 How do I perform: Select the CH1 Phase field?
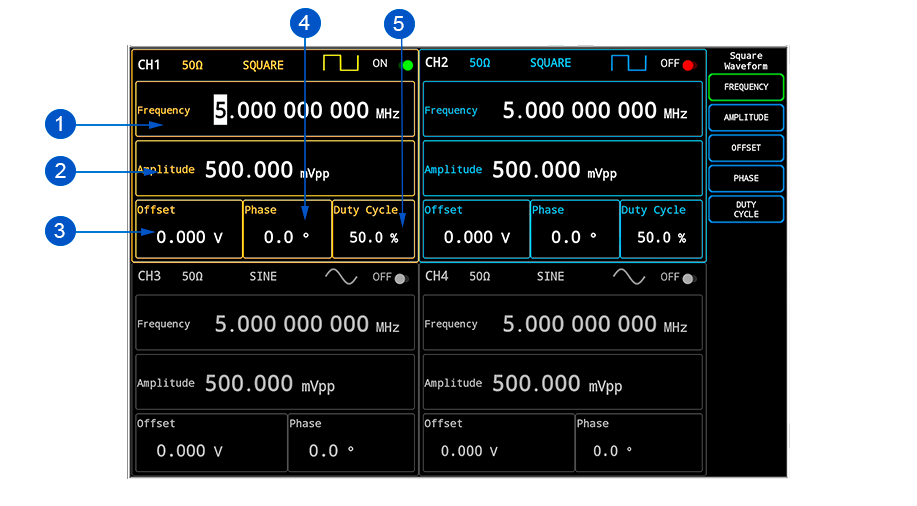coord(287,229)
